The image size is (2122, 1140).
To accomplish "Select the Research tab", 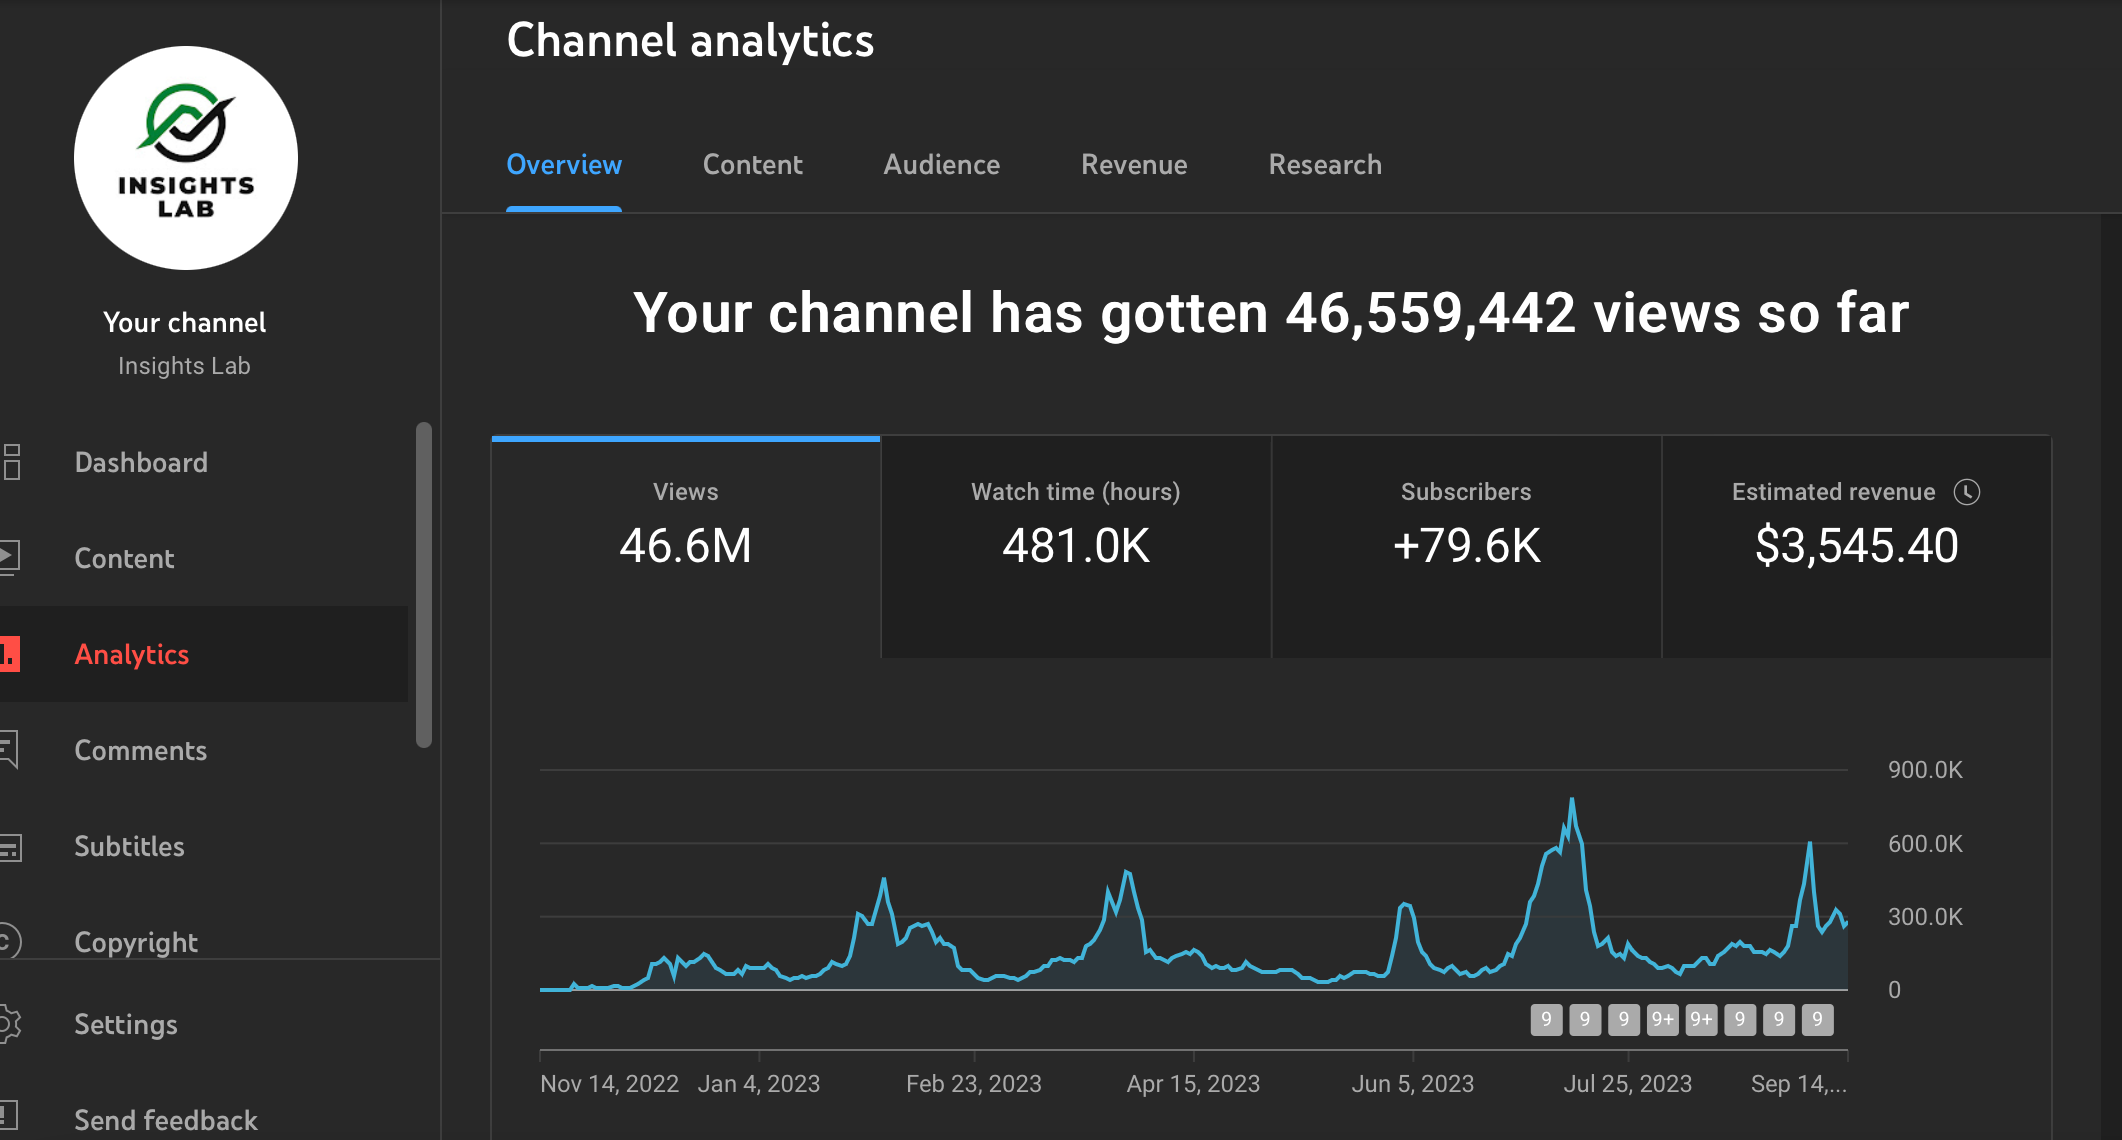I will (1325, 165).
